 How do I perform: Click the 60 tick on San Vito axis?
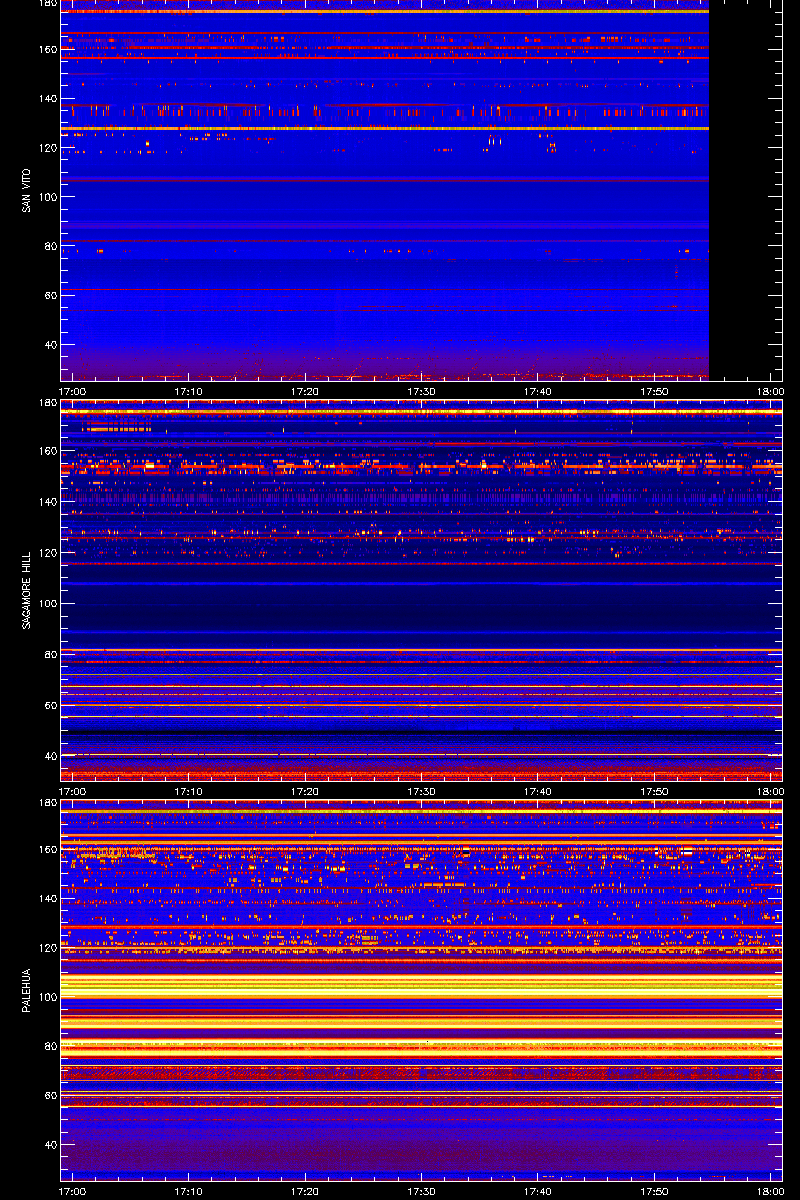[x=50, y=296]
